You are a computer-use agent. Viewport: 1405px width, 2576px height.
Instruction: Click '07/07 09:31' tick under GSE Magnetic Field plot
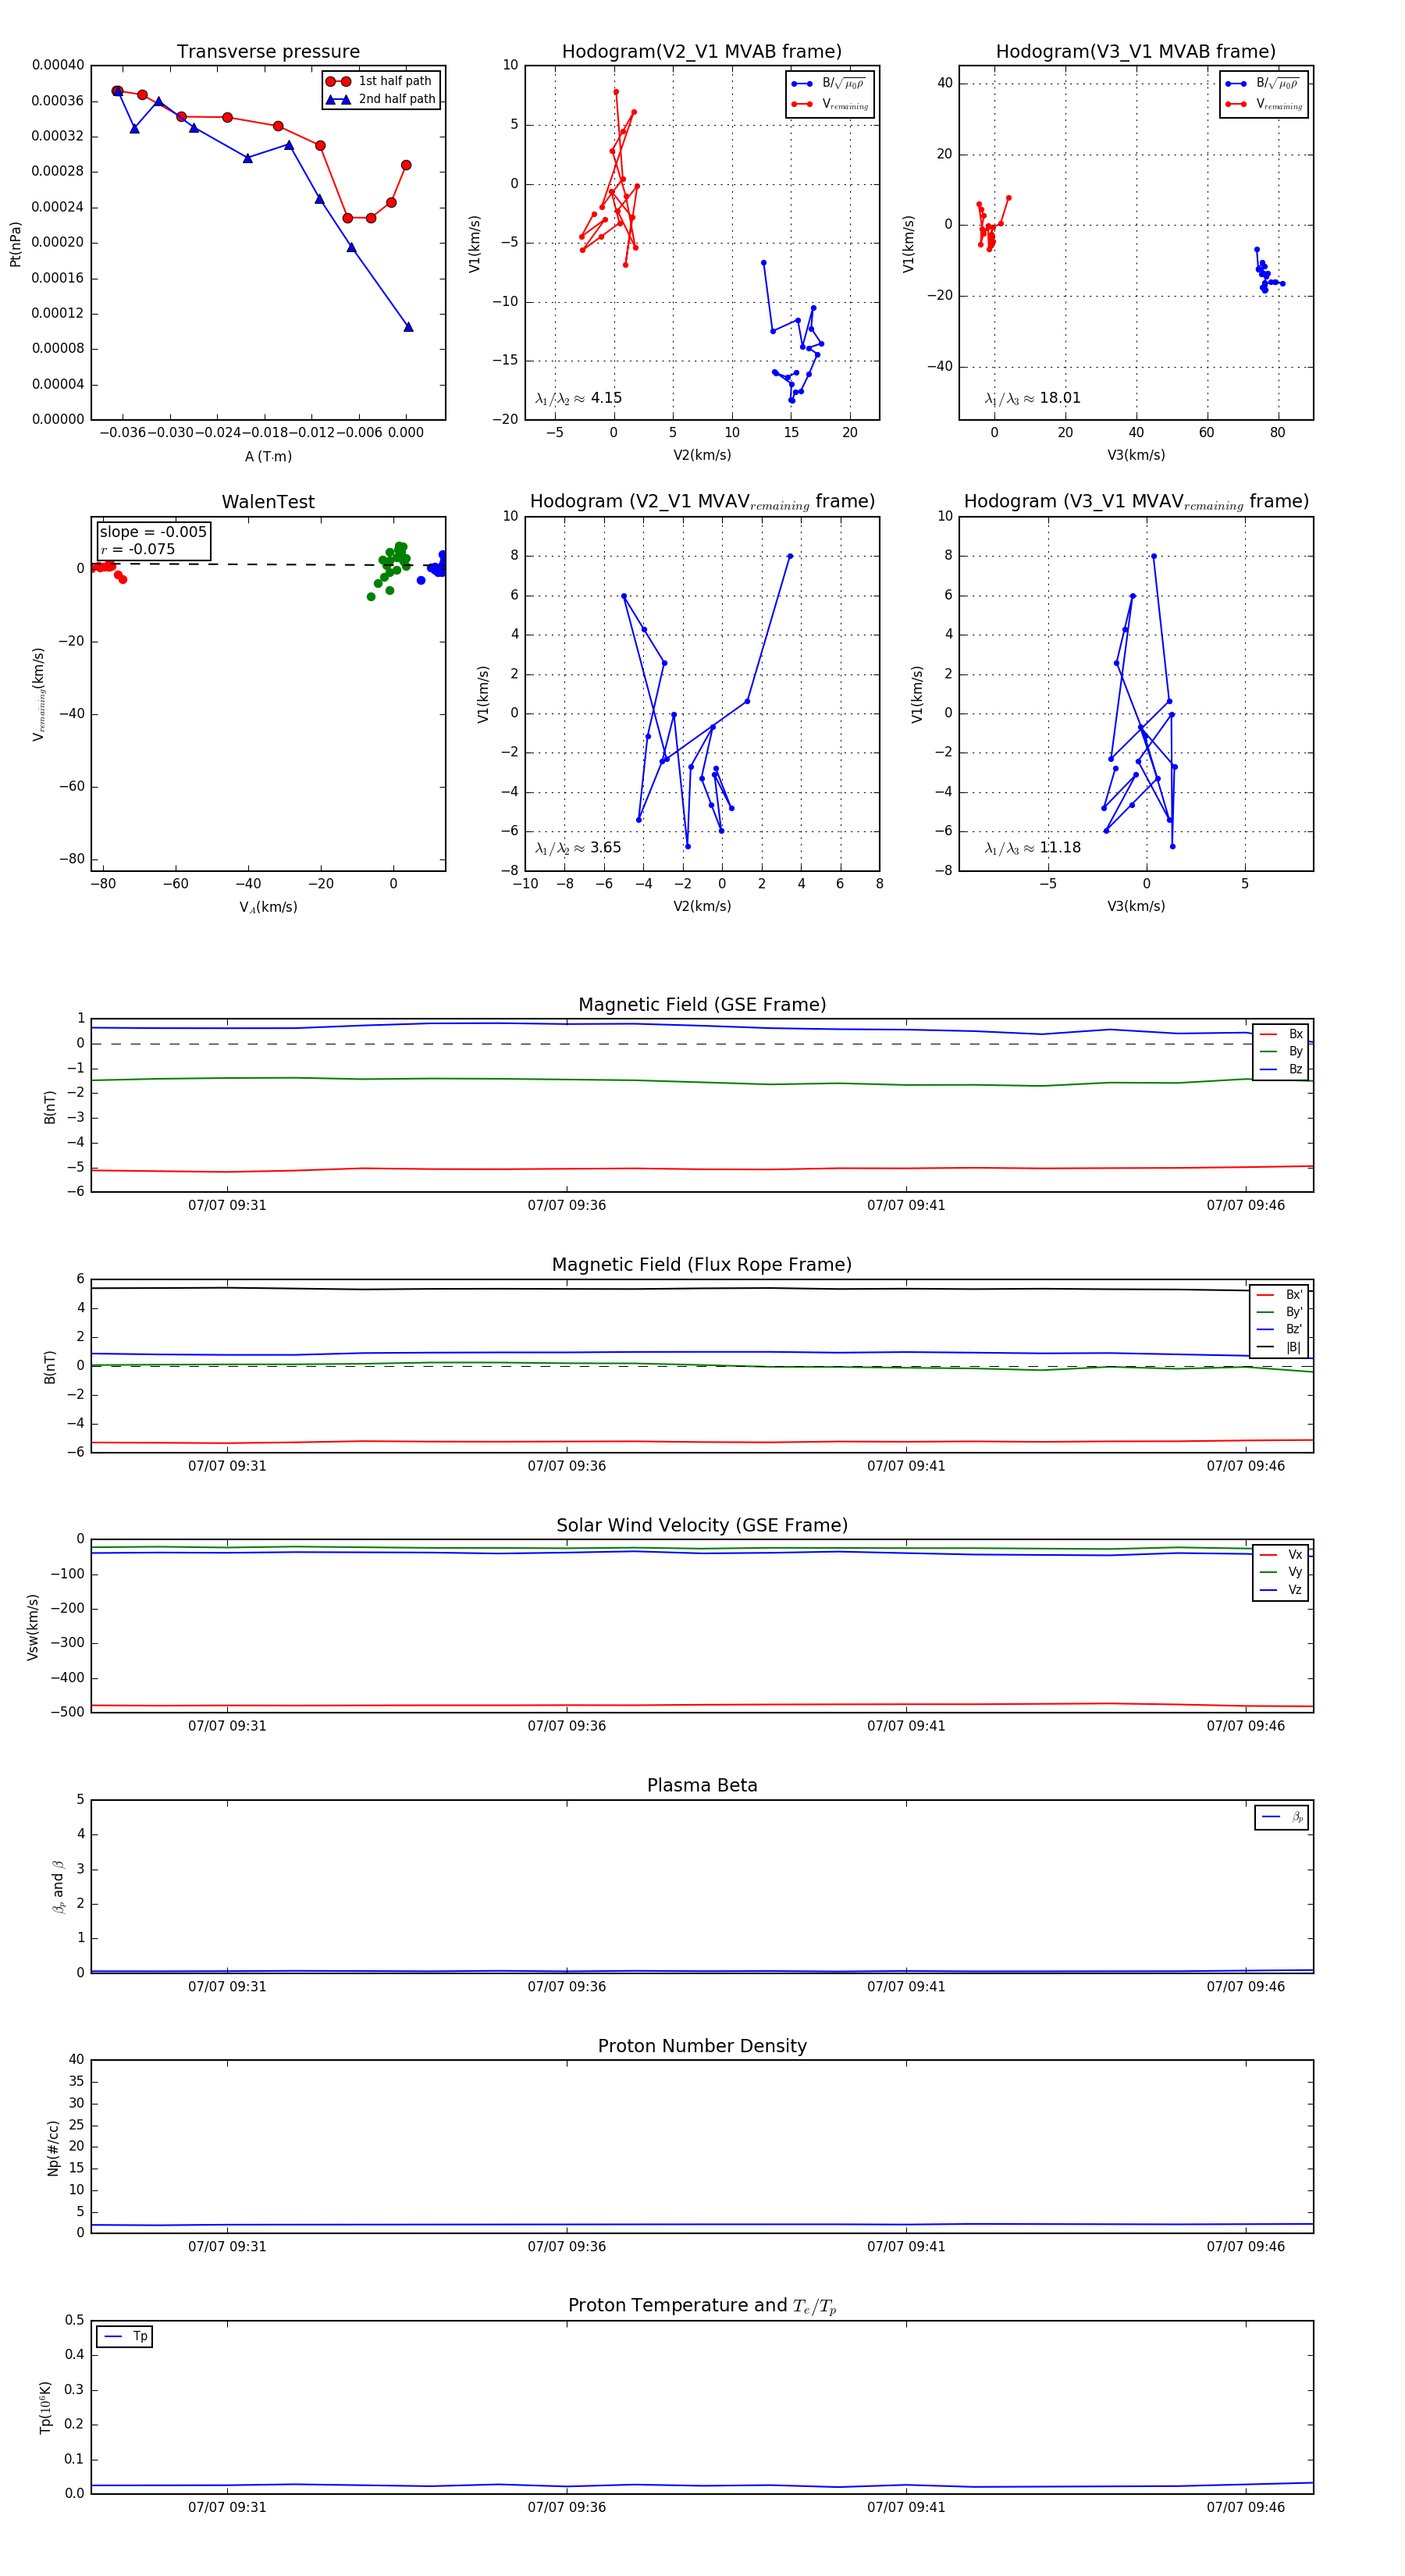pos(227,1206)
